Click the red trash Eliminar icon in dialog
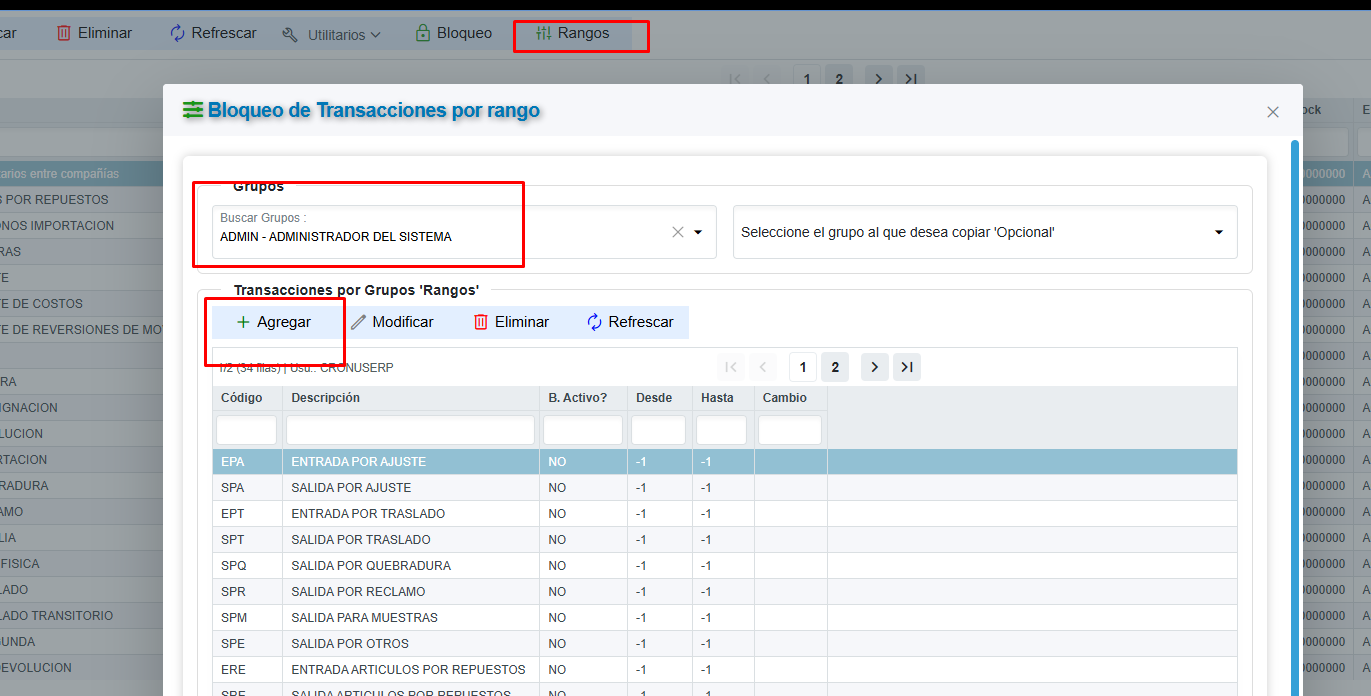Screen dimensions: 1371x696 tap(481, 322)
